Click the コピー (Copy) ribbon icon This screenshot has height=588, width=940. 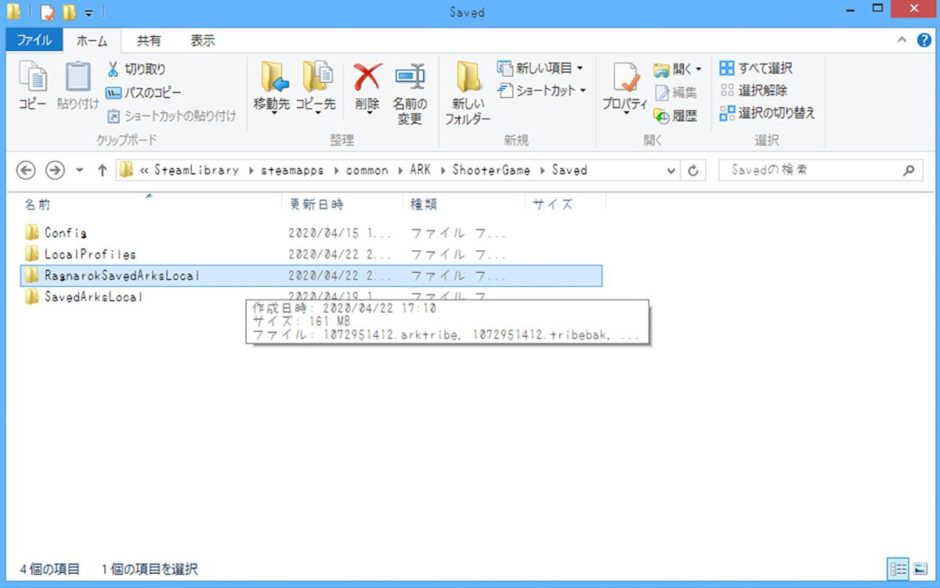(32, 85)
